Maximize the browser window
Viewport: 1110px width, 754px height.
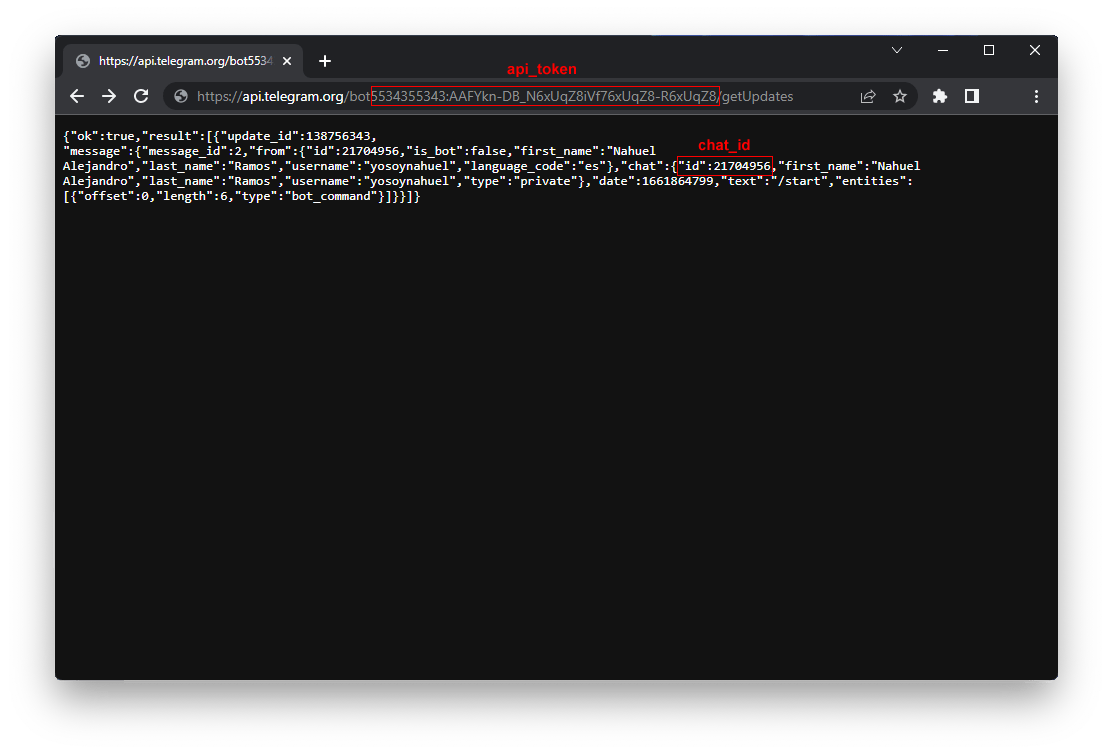pos(989,50)
